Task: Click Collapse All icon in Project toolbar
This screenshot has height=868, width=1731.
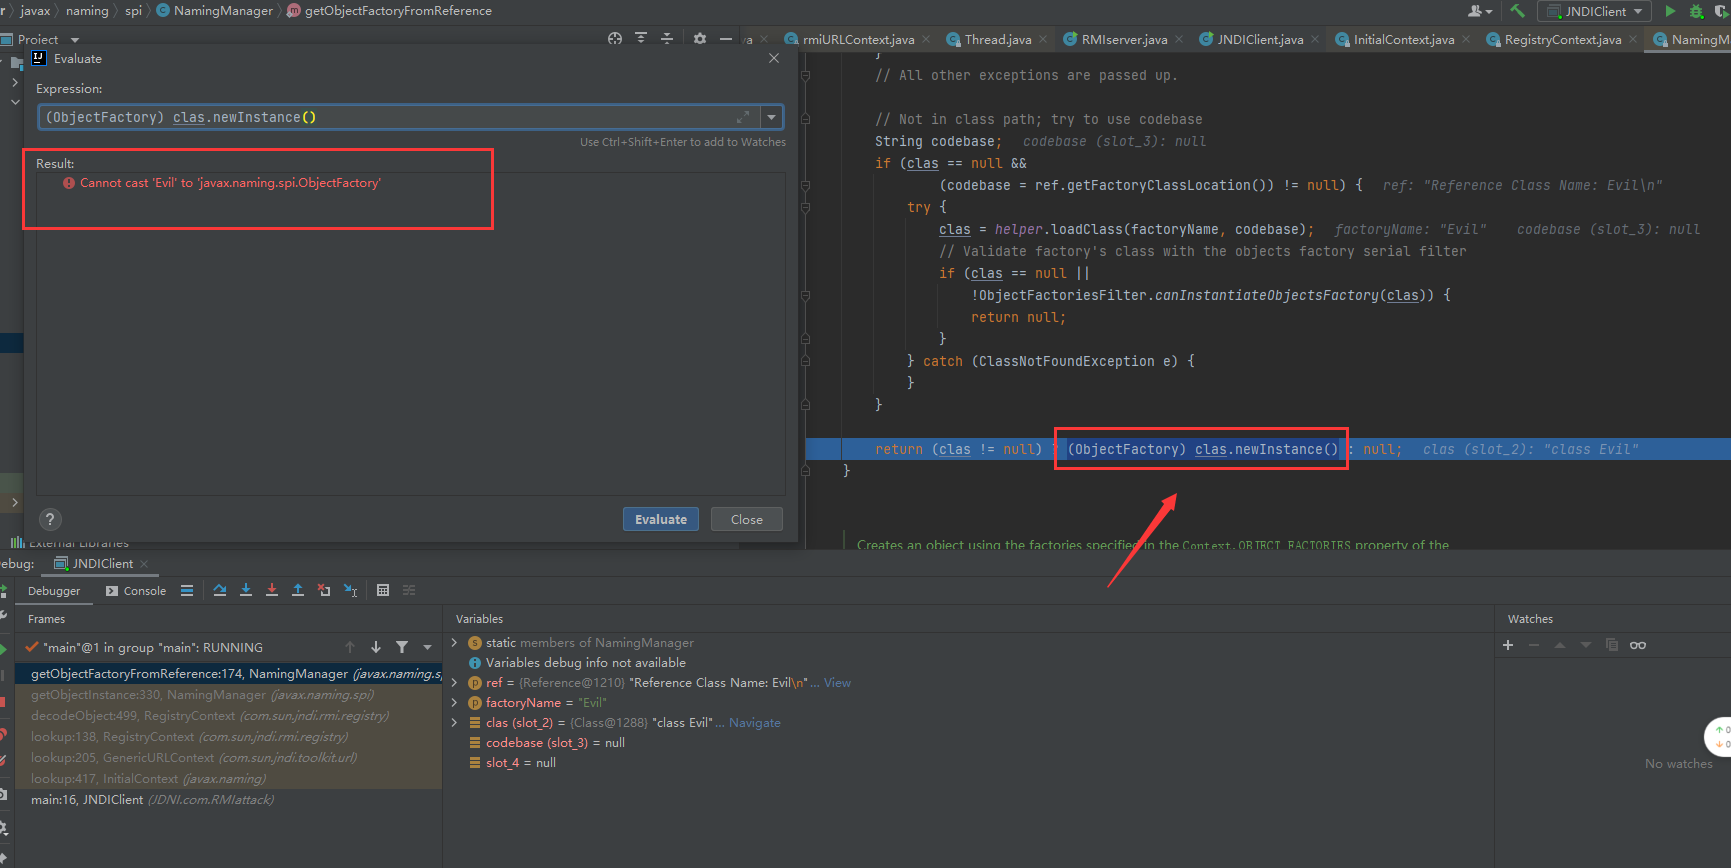Action: pyautogui.click(x=667, y=39)
